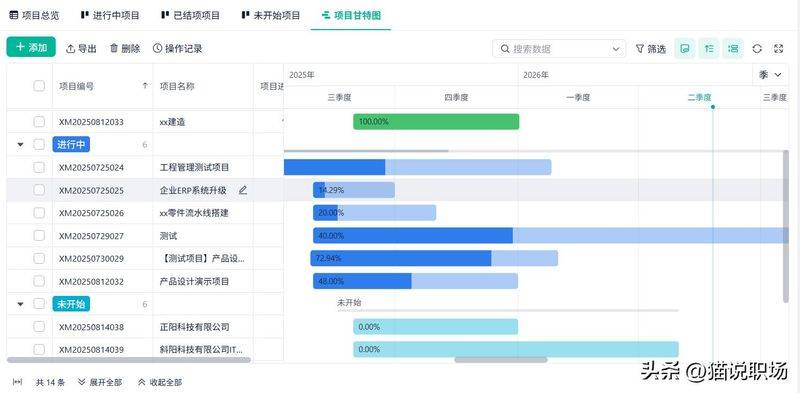Open the 项目总览 tab
The width and height of the screenshot is (800, 393).
(x=35, y=15)
